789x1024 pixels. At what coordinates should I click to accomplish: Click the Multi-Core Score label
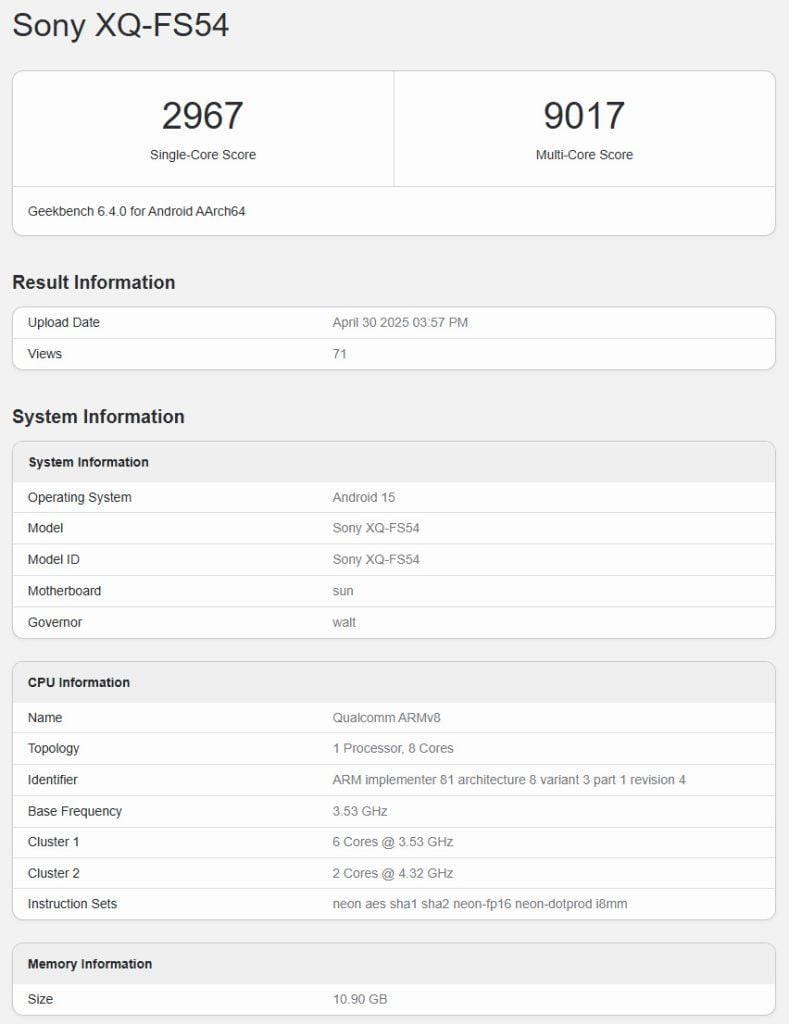pos(584,155)
